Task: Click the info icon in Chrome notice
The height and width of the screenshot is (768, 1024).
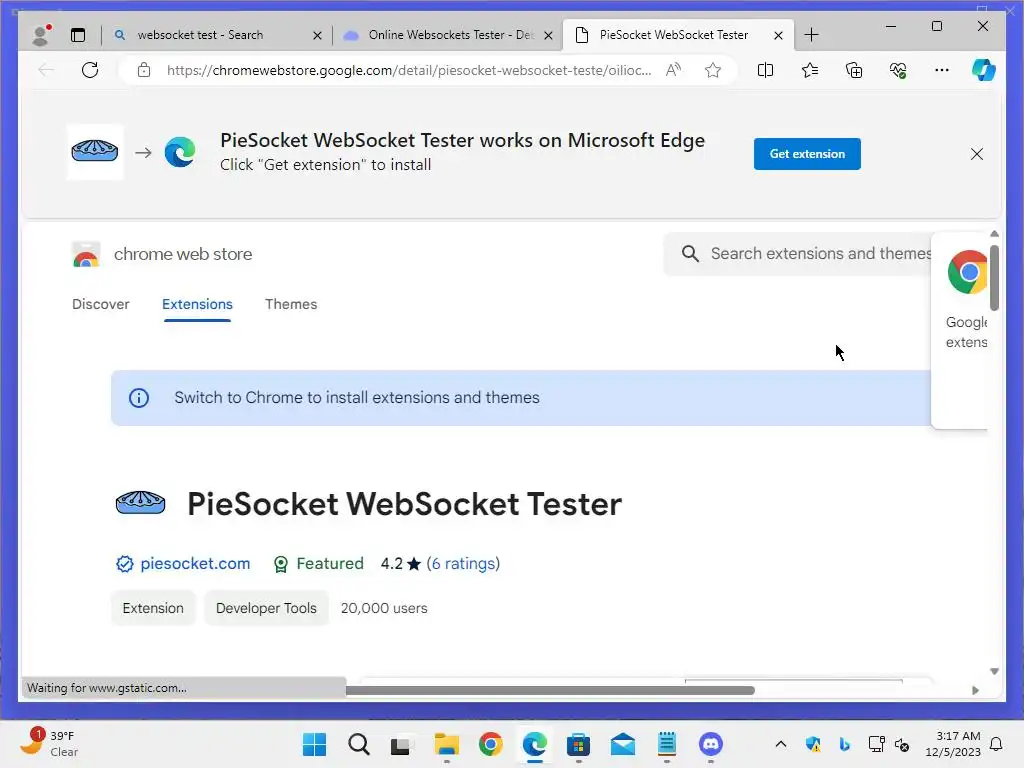Action: (x=138, y=398)
